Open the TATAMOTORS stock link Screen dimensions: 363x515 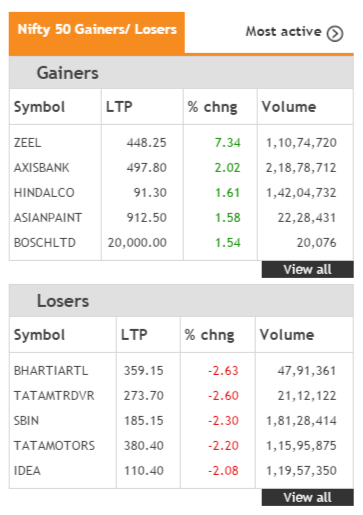[x=54, y=446]
